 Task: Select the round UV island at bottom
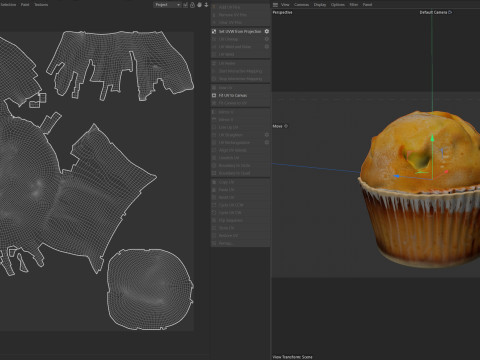pos(150,289)
